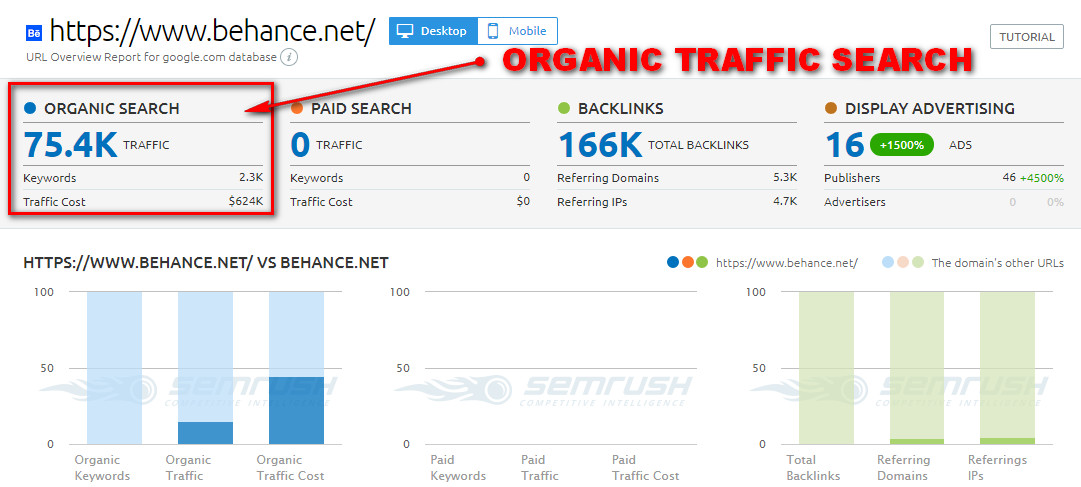Click the Paid Traffic Cost axis label

click(646, 468)
